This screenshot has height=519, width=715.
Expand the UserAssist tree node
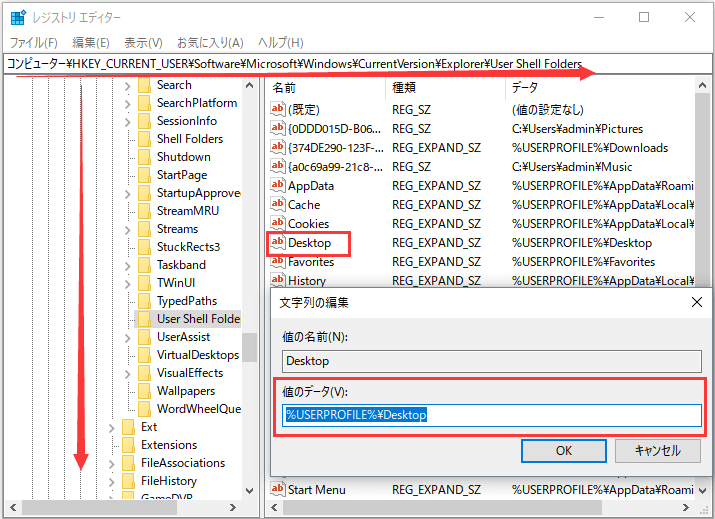pos(127,338)
